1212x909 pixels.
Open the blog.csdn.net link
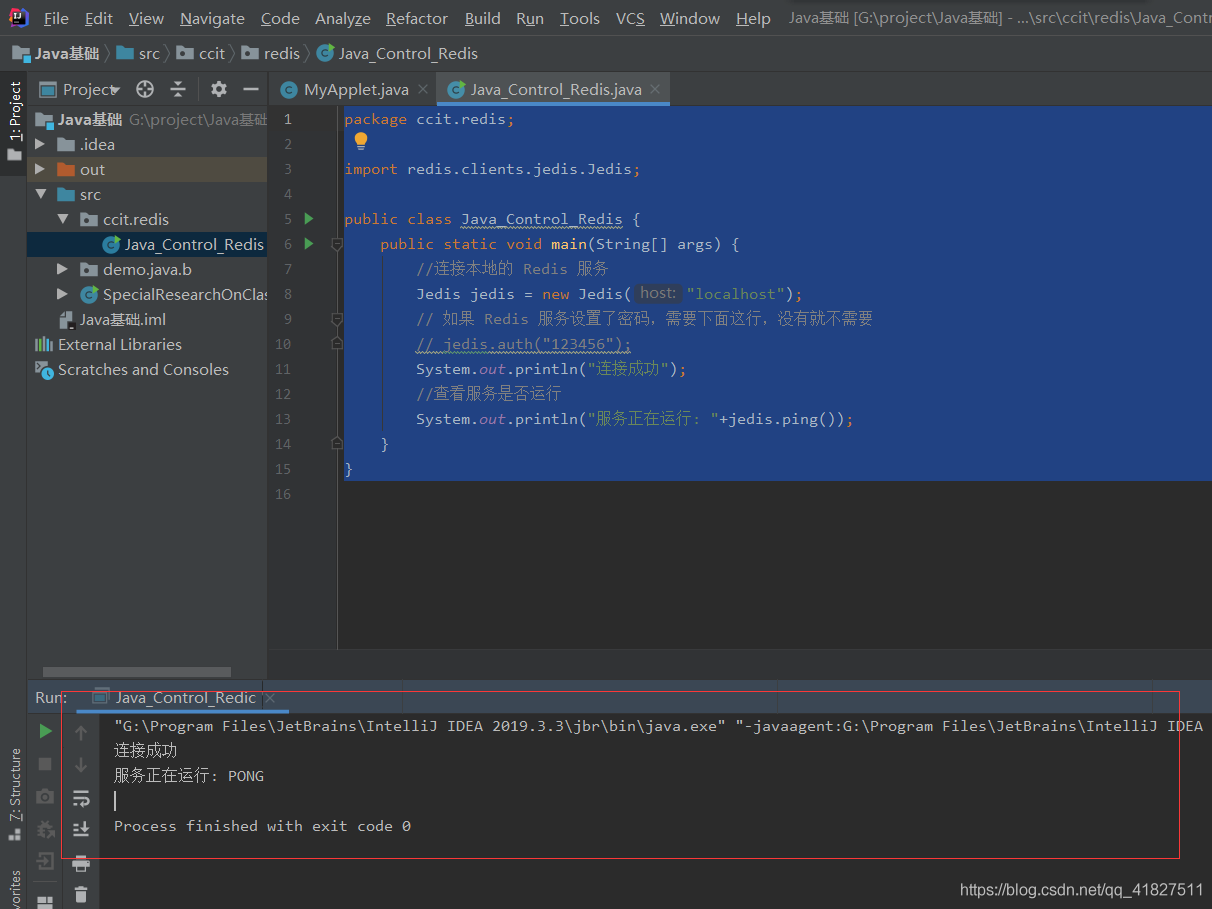click(x=1080, y=888)
